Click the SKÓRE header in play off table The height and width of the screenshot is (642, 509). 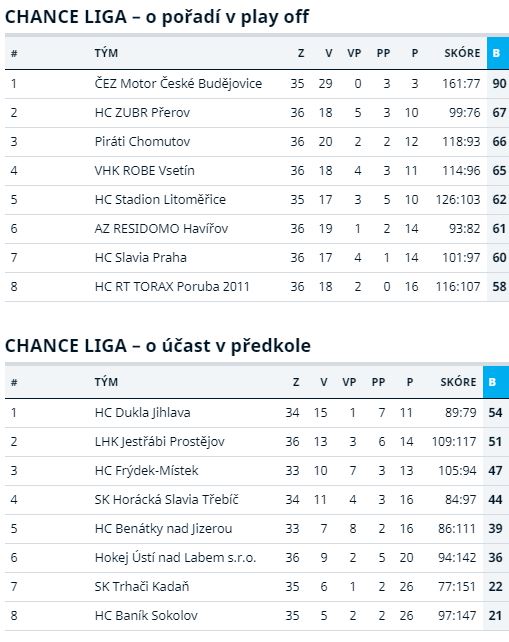462,53
